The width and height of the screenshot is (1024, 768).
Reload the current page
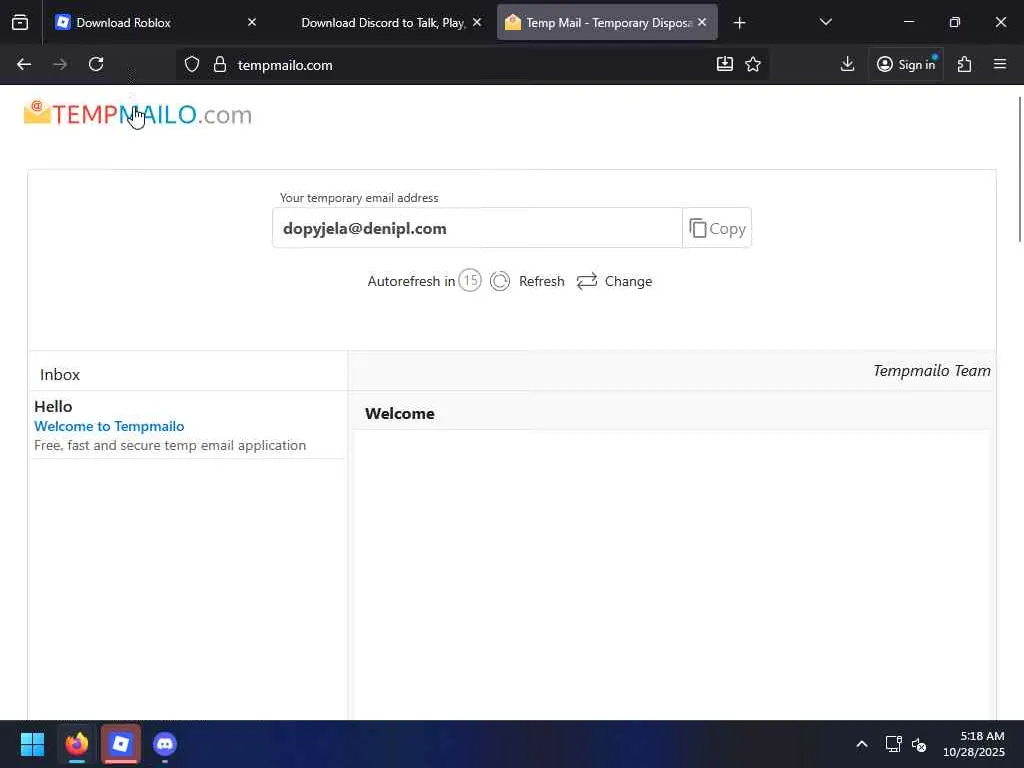[x=96, y=64]
